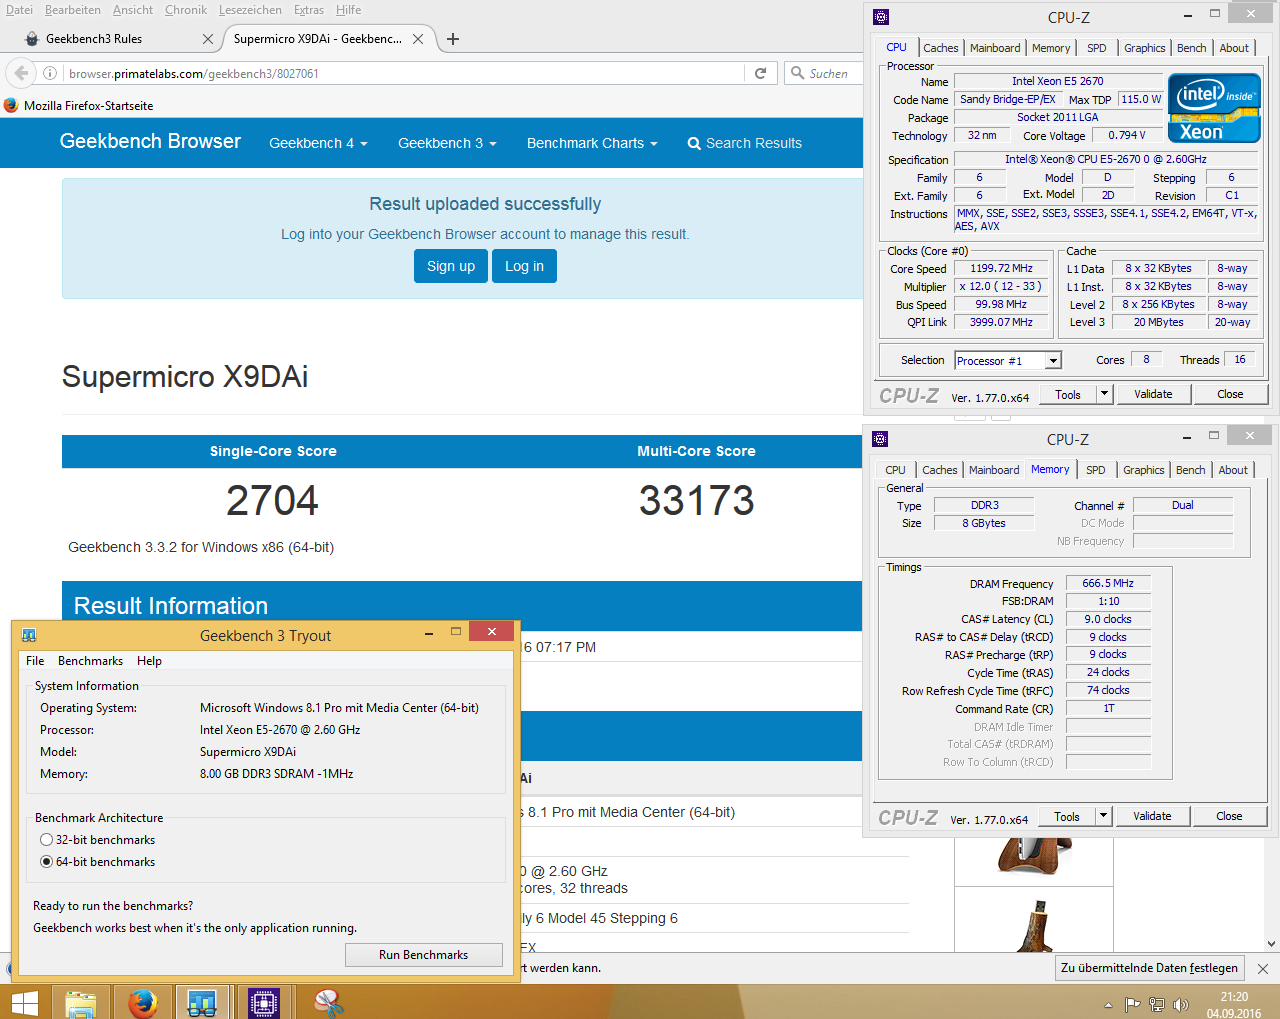1280x1019 pixels.
Task: Dismiss the notification bar with X
Action: tap(1263, 968)
